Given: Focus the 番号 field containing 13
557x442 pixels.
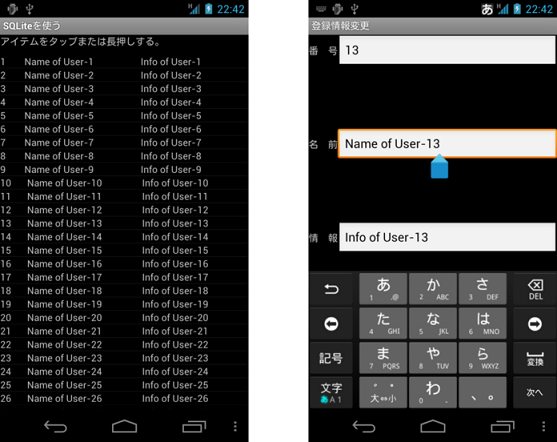Looking at the screenshot, I should pos(447,50).
